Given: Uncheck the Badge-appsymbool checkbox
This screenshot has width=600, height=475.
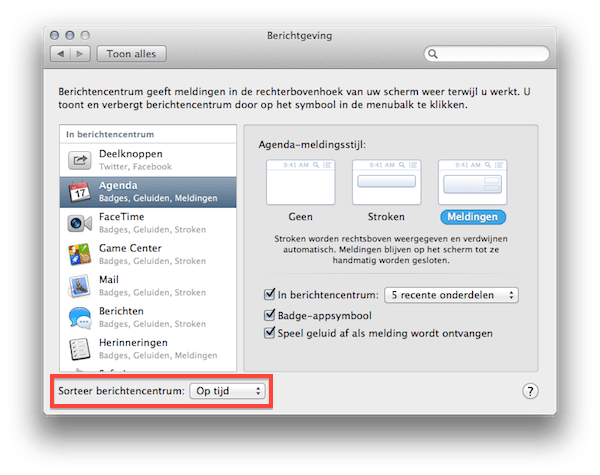Looking at the screenshot, I should pos(269,315).
